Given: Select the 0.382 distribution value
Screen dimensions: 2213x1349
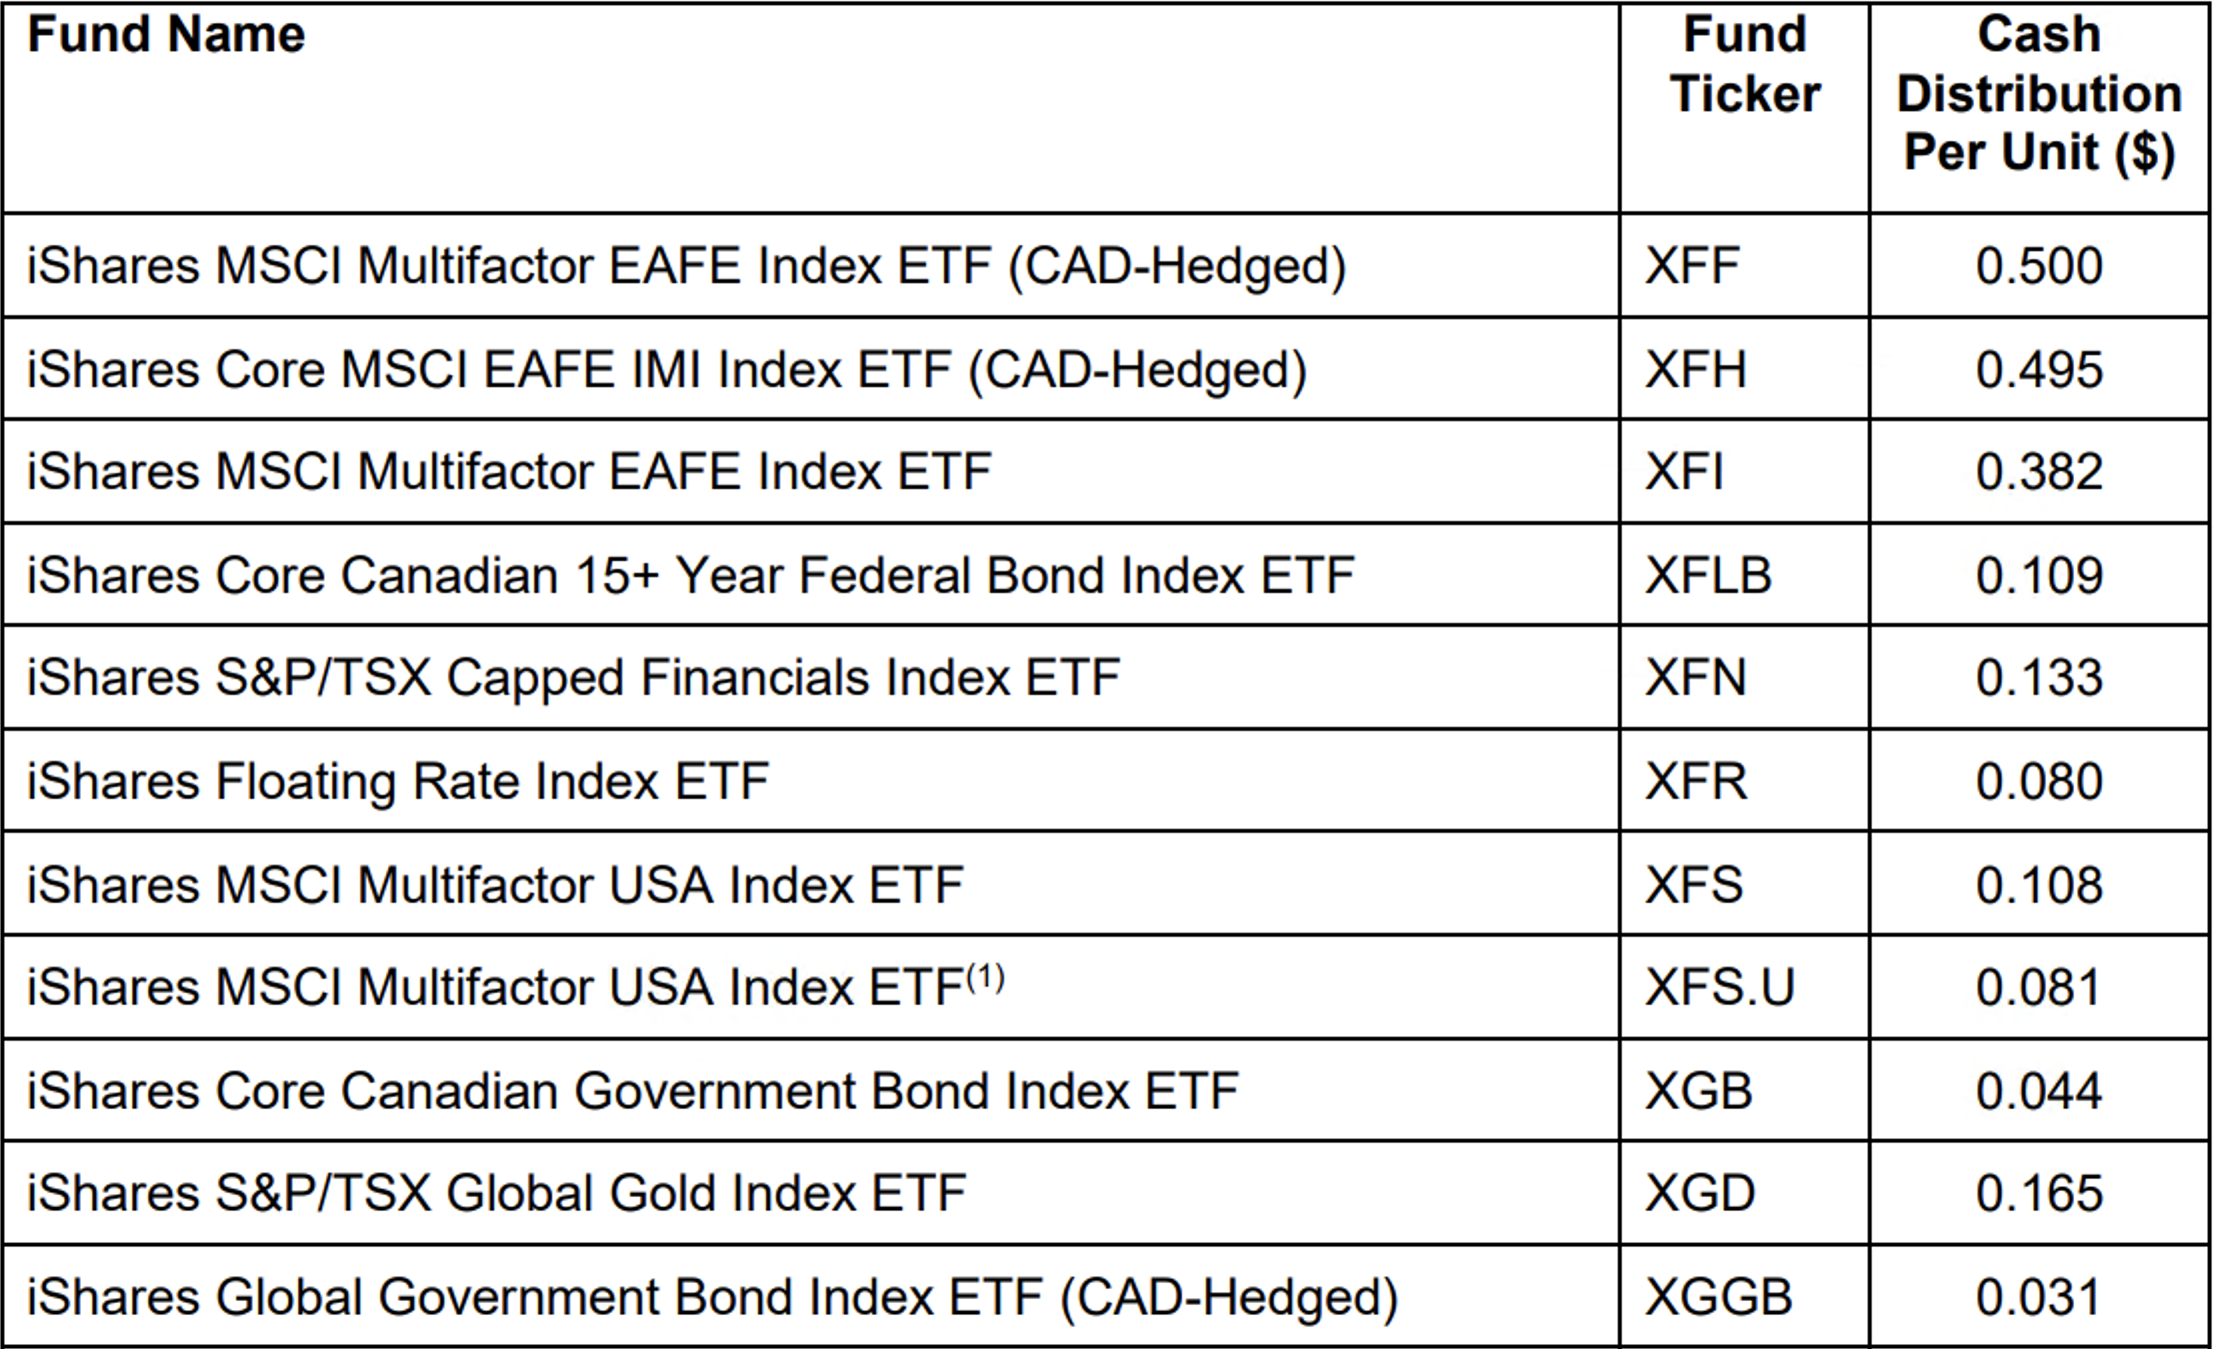Looking at the screenshot, I should (2039, 472).
